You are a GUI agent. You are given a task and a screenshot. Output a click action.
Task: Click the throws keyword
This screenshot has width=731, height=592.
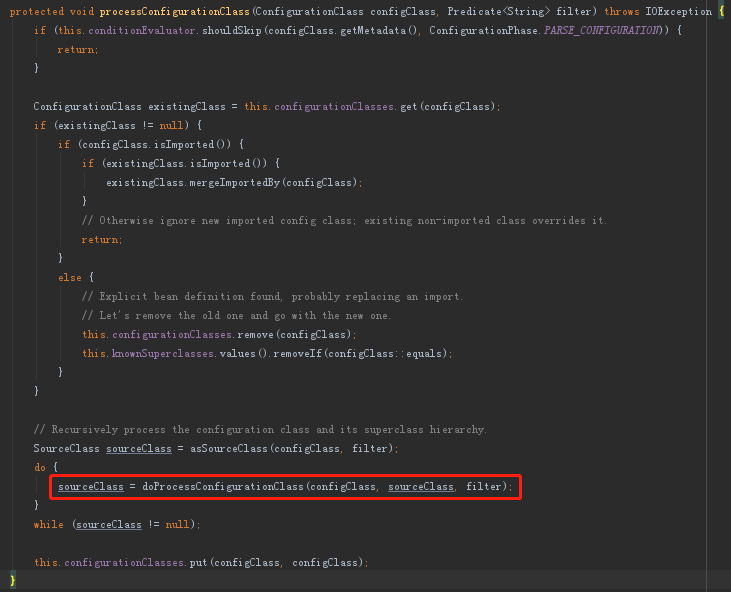pos(621,11)
